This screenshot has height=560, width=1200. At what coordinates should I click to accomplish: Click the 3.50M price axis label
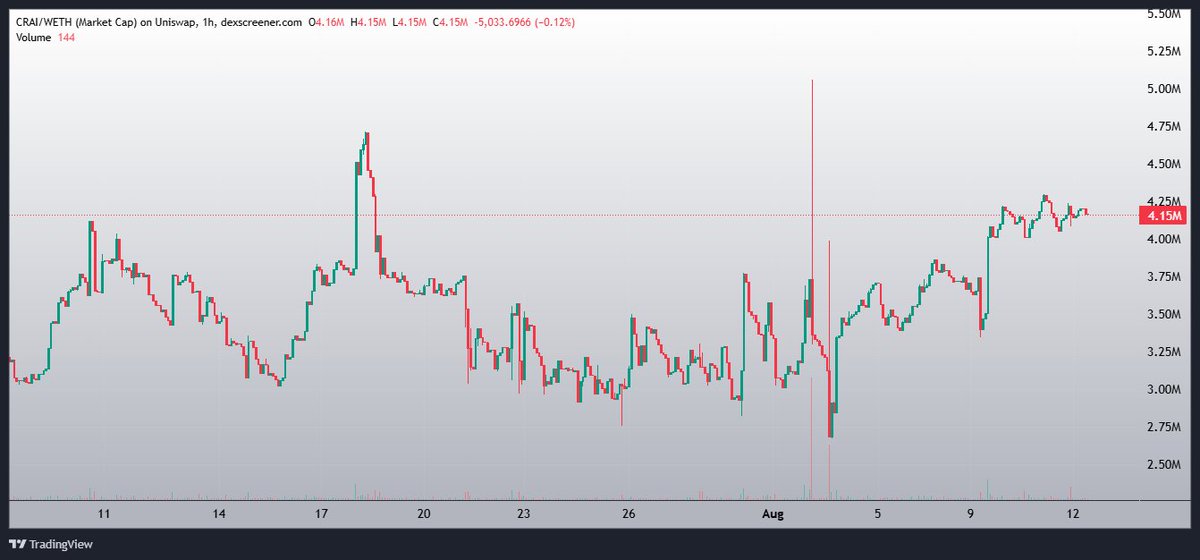(x=1163, y=314)
